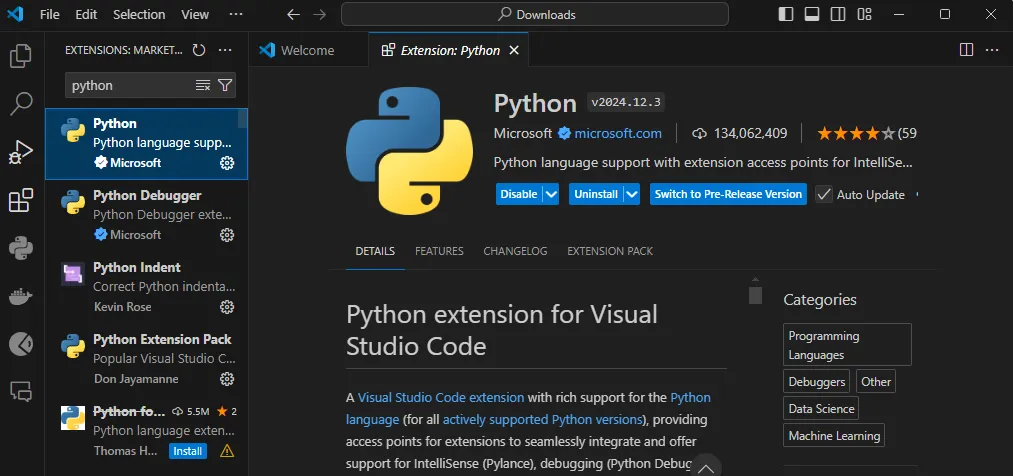Screen dimensions: 1013x476
Task: Expand the Uninstall dropdown arrow
Action: 632,194
